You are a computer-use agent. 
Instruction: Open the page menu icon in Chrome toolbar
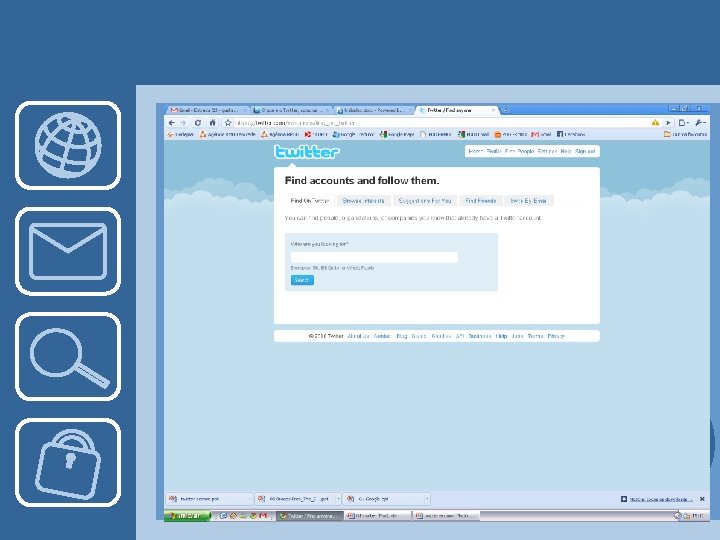tap(684, 123)
